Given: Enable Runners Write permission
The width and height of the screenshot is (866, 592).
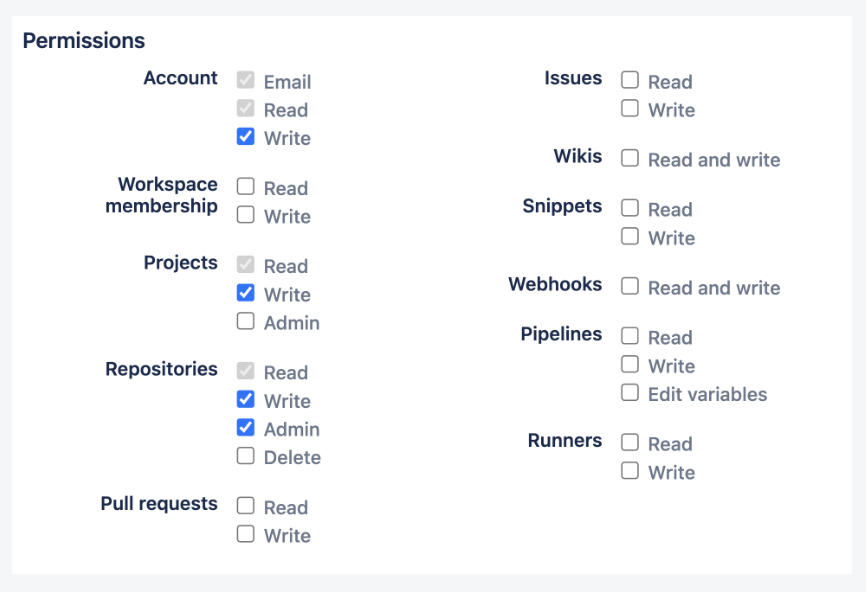Looking at the screenshot, I should pos(629,471).
